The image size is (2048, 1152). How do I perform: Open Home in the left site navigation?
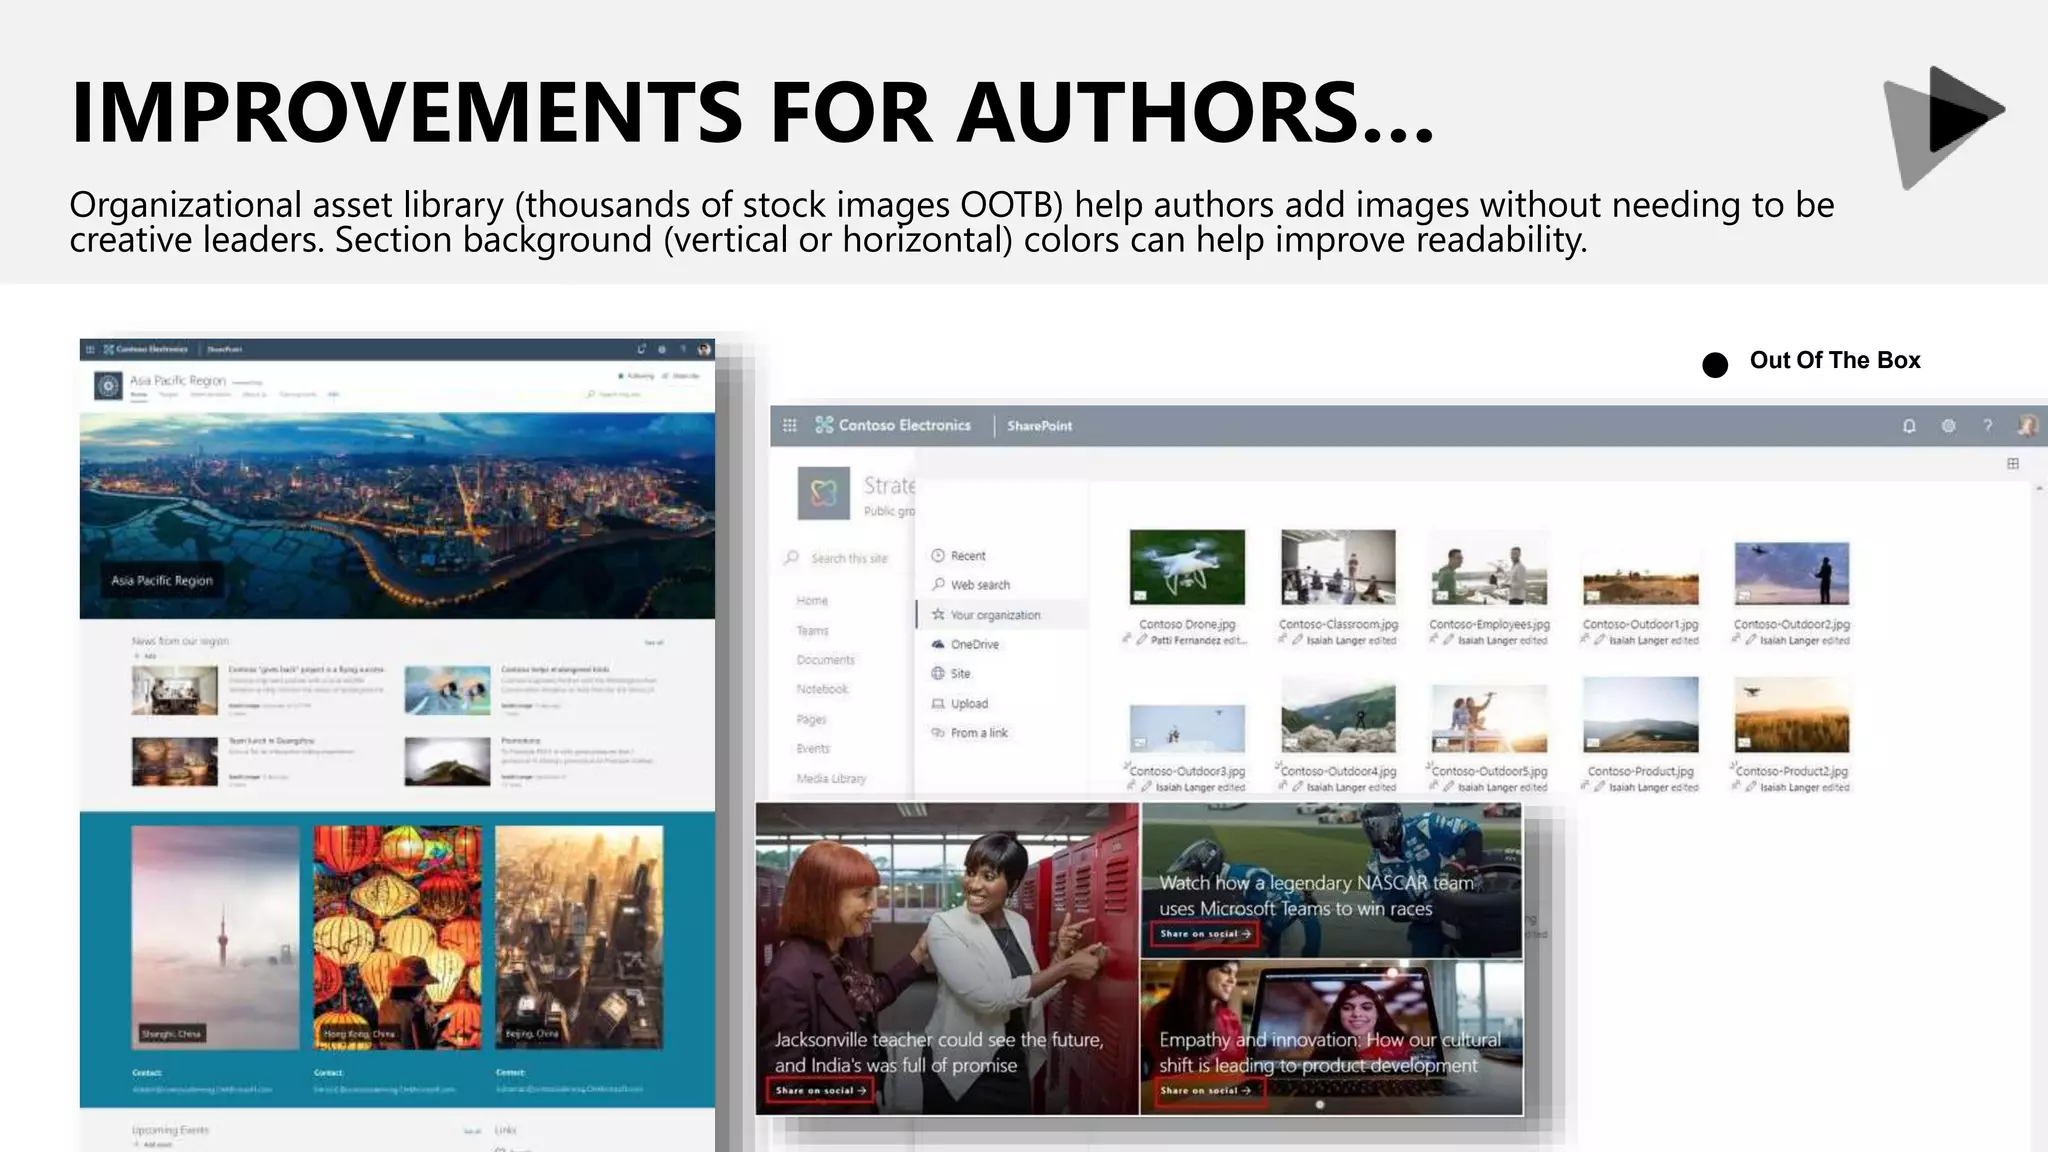[812, 601]
